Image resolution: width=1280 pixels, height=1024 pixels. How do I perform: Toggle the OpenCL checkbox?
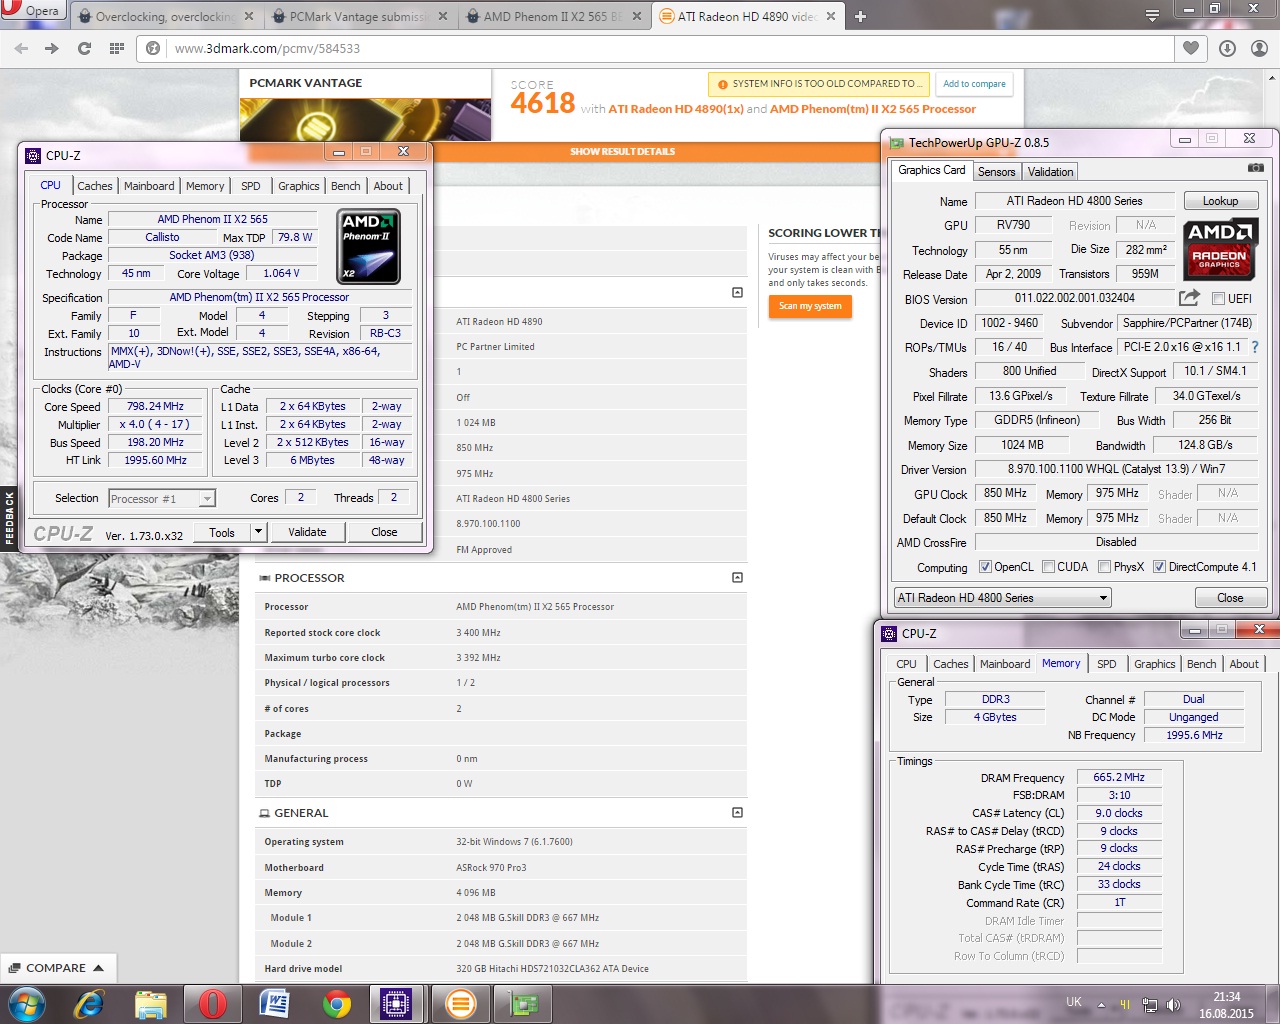[x=985, y=567]
